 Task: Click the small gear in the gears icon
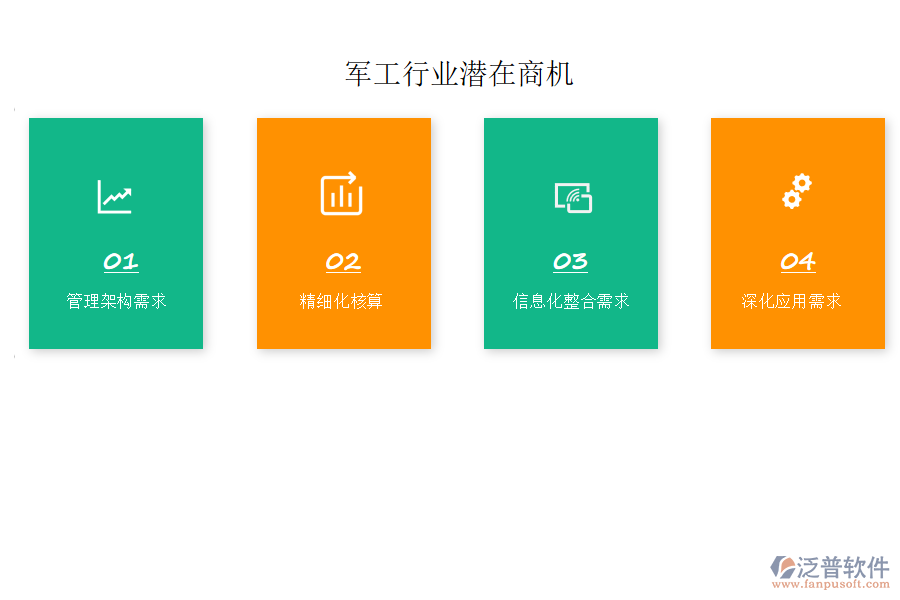(x=790, y=200)
